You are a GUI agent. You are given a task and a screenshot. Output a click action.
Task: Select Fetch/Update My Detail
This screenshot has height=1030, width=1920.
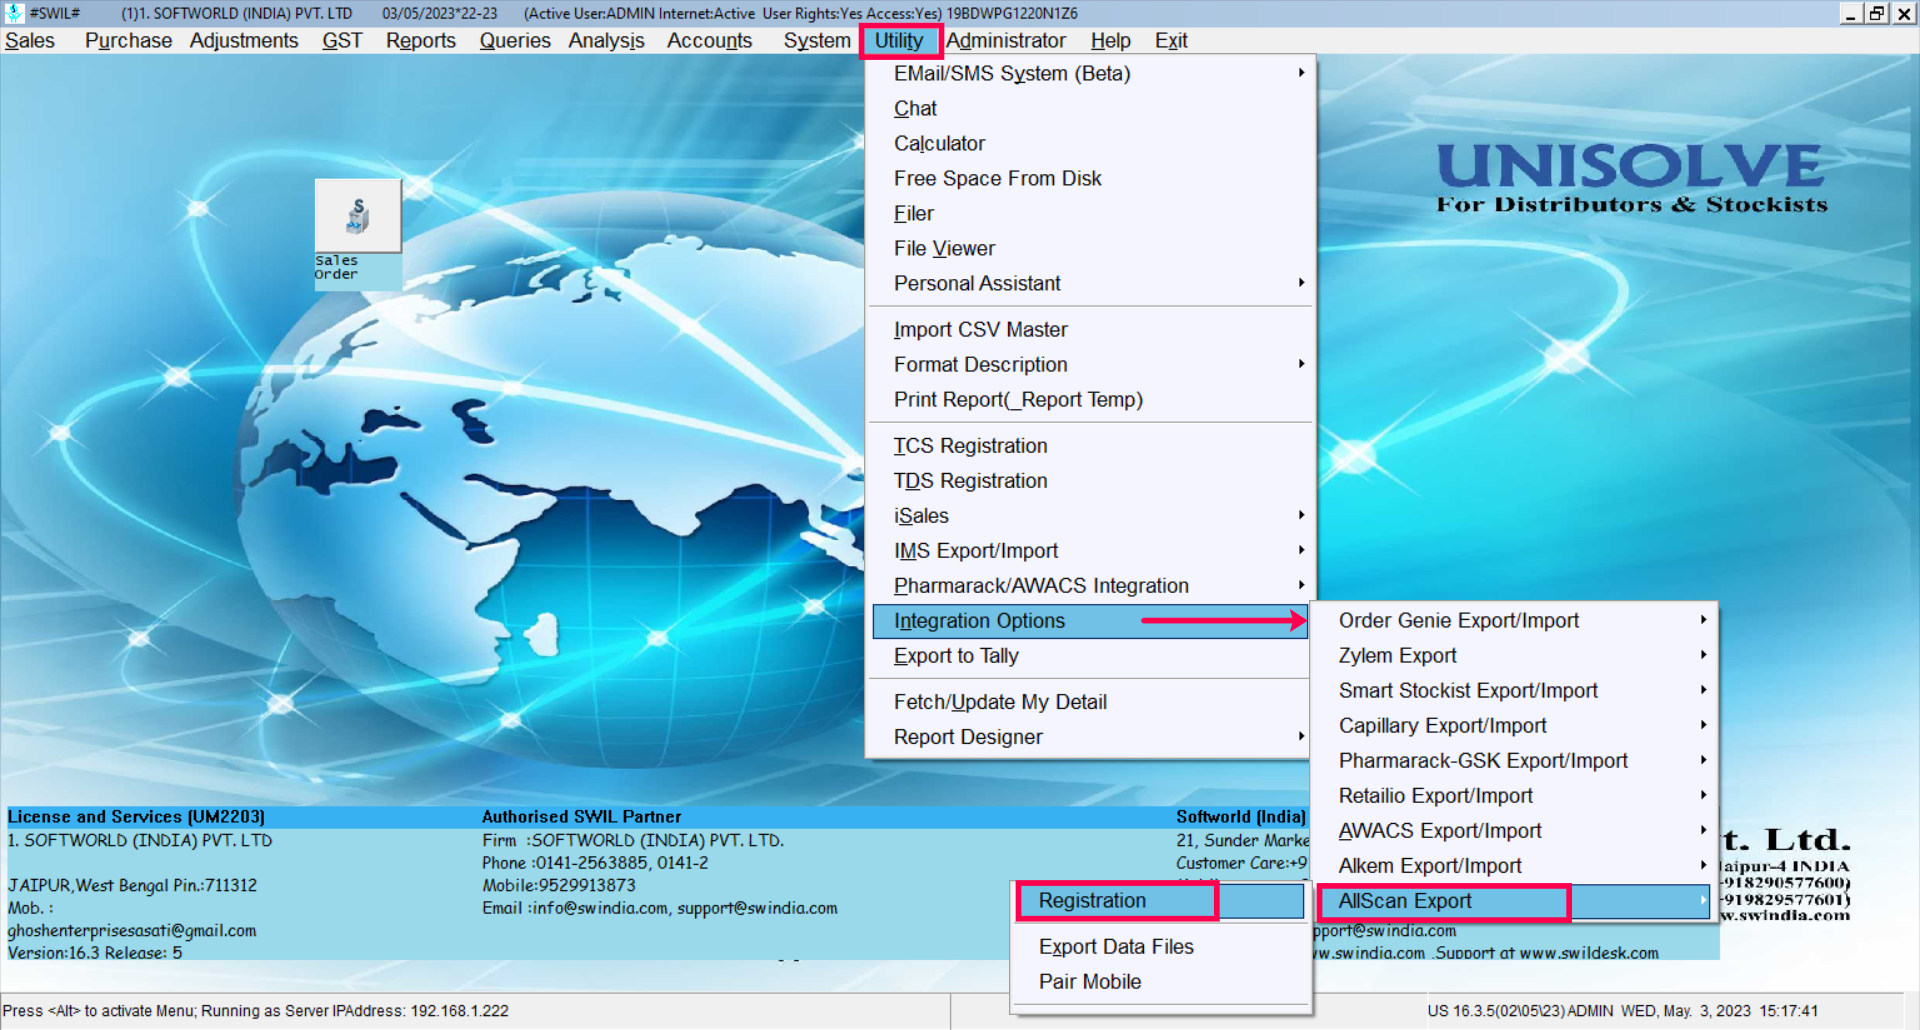(x=1090, y=702)
